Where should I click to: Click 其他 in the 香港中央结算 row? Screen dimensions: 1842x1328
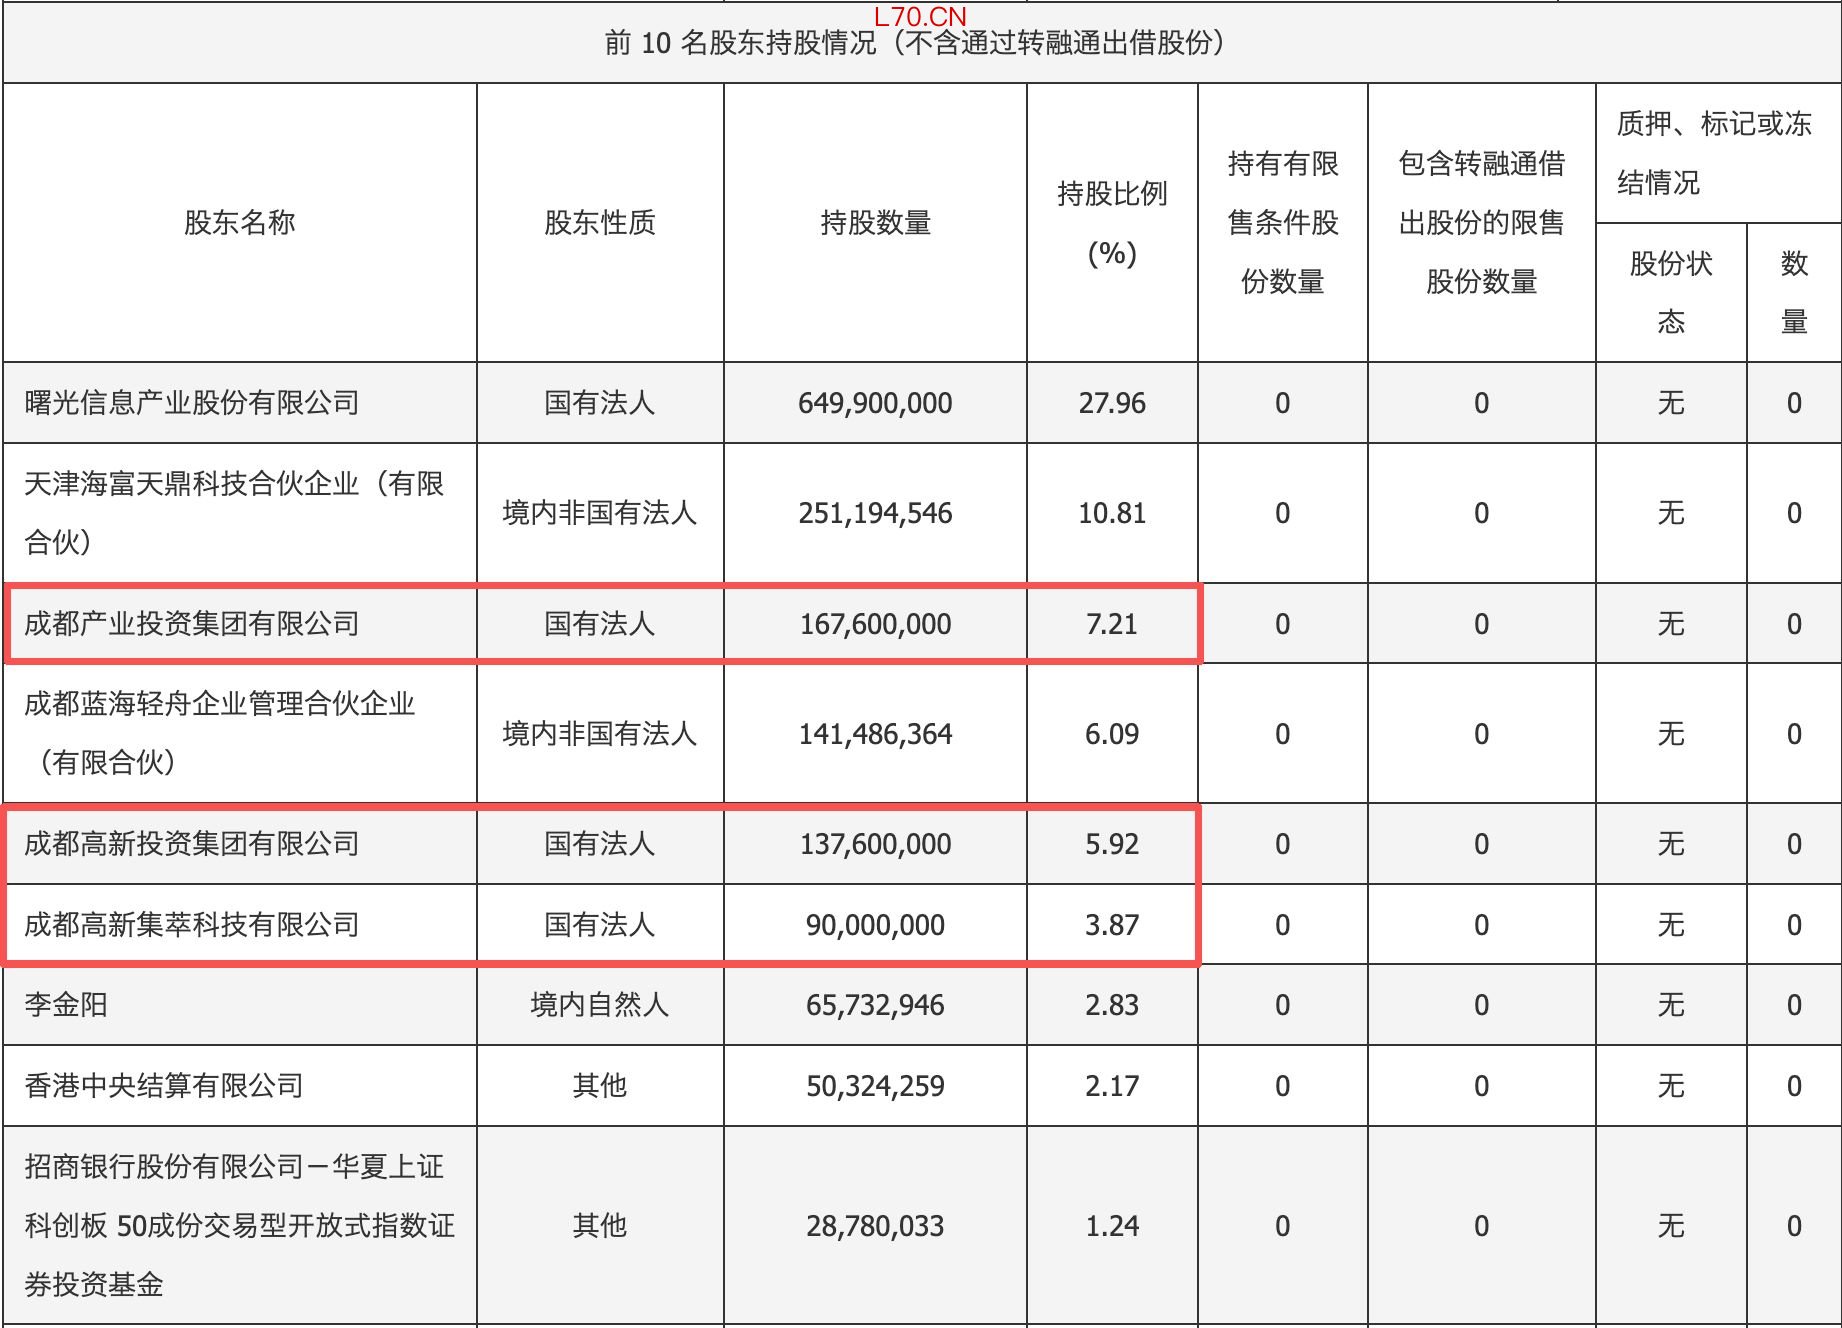coord(600,1086)
